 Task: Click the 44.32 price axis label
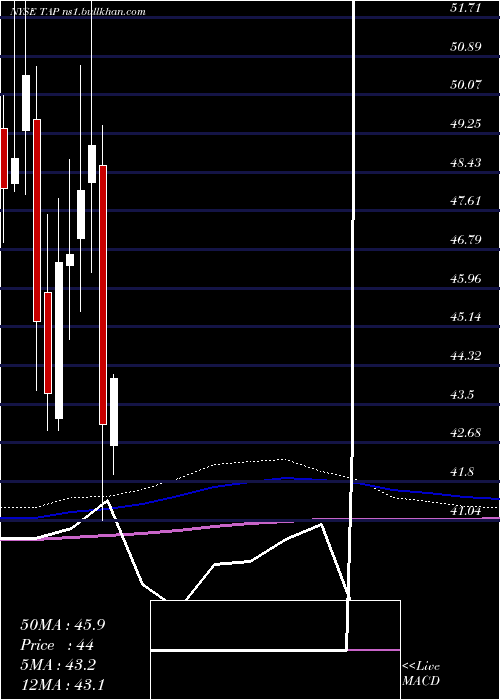[x=466, y=356]
